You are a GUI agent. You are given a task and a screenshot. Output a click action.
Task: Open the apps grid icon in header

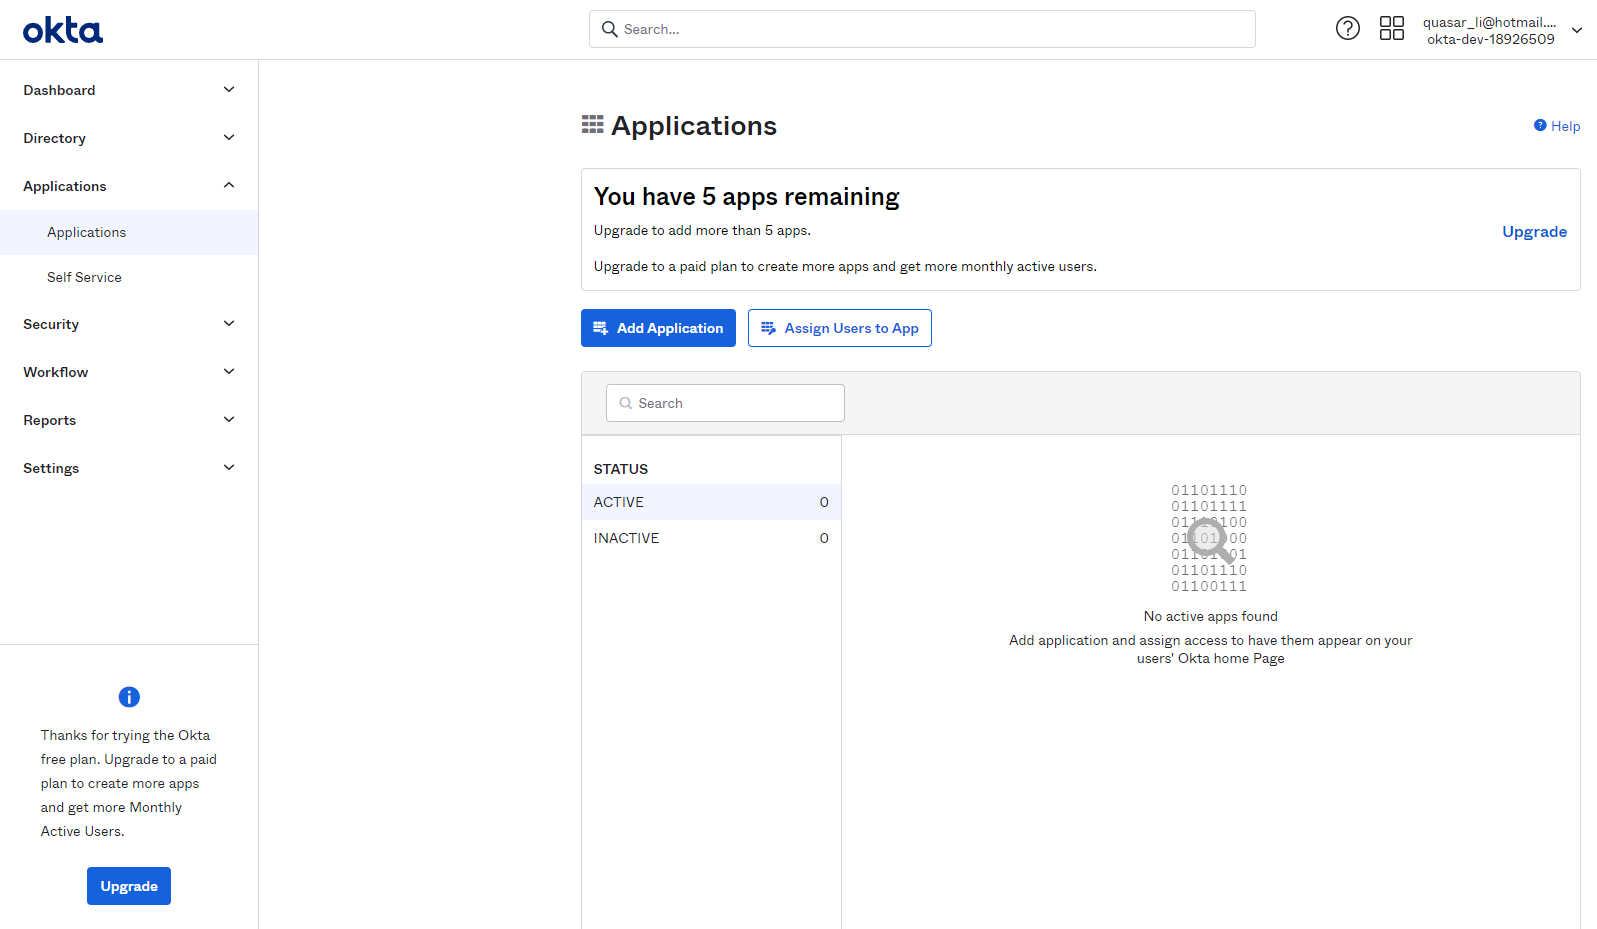(x=1392, y=28)
